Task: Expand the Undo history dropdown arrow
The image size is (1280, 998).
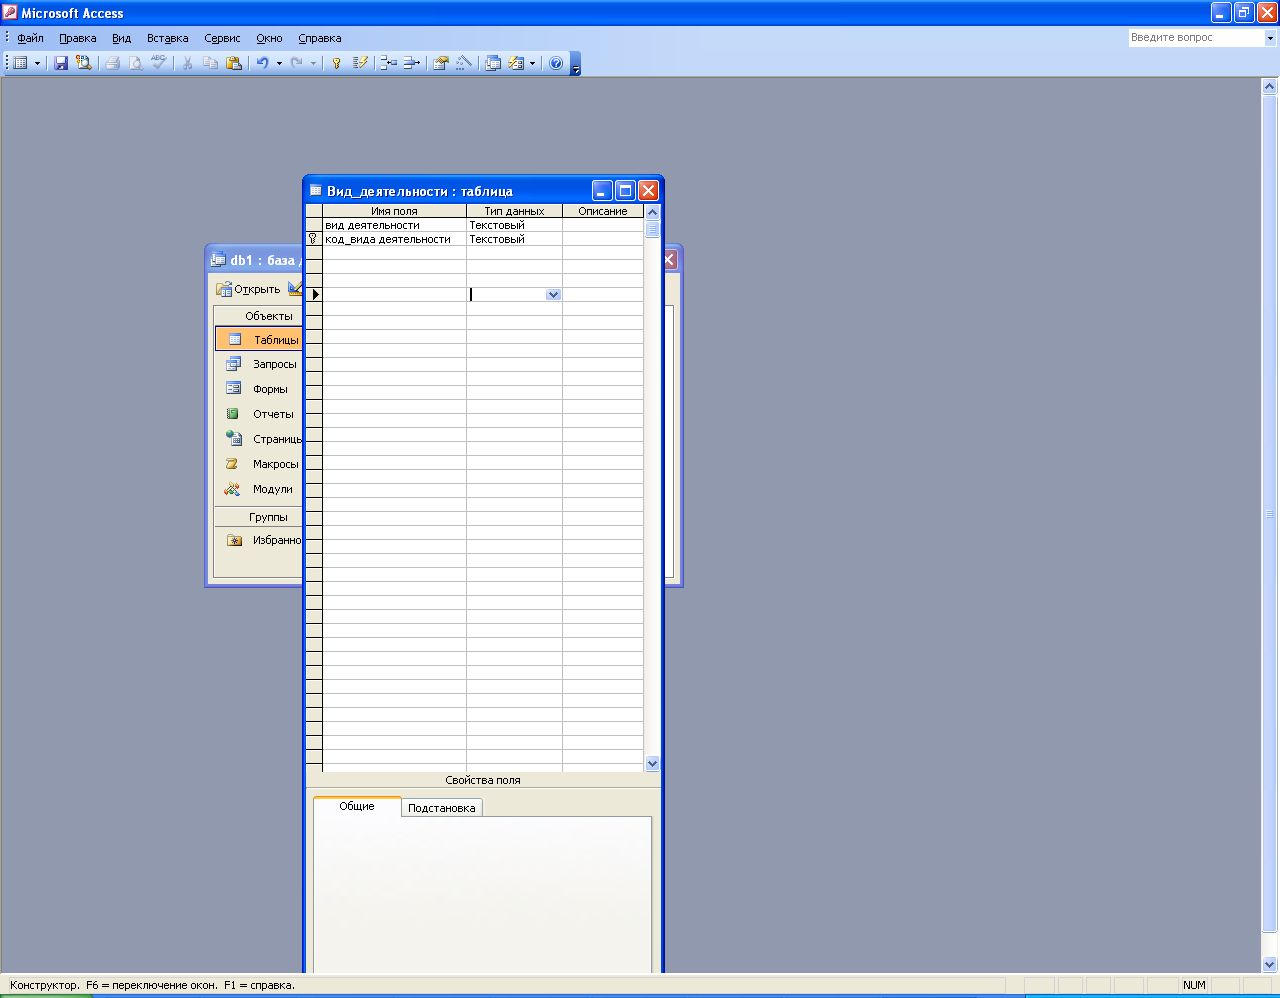Action: [x=279, y=63]
